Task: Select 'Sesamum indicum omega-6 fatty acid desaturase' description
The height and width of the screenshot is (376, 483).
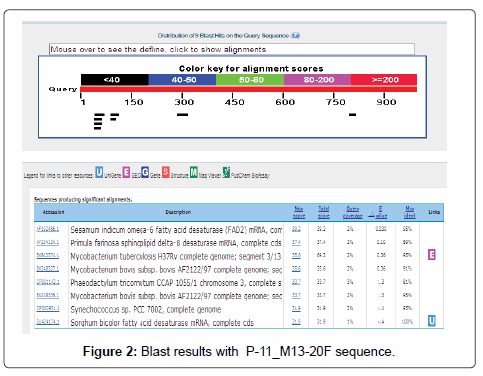Action: pyautogui.click(x=176, y=230)
